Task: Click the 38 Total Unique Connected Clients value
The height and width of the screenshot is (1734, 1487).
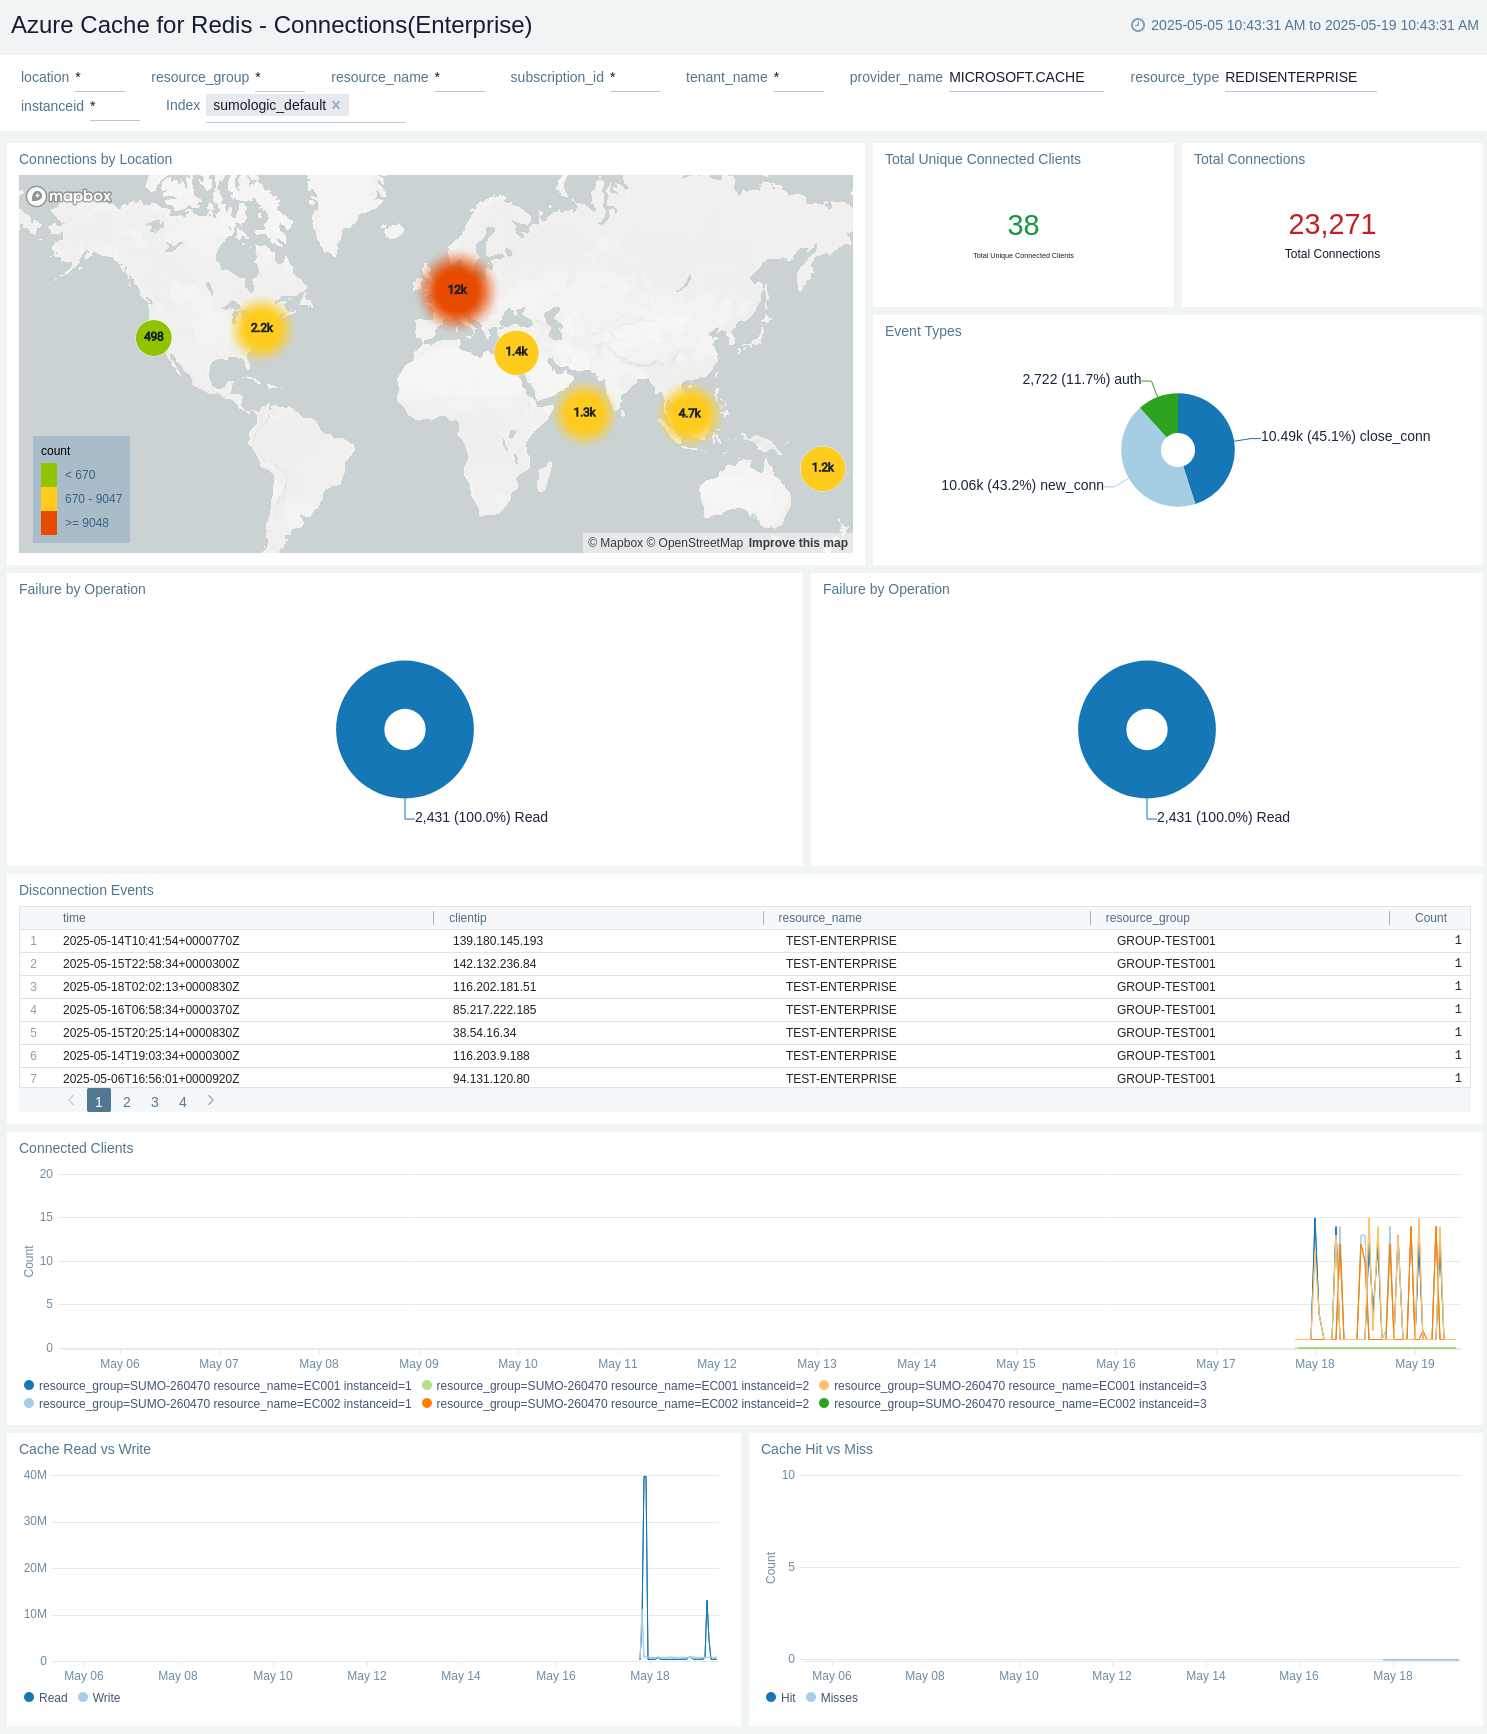Action: [x=1023, y=225]
